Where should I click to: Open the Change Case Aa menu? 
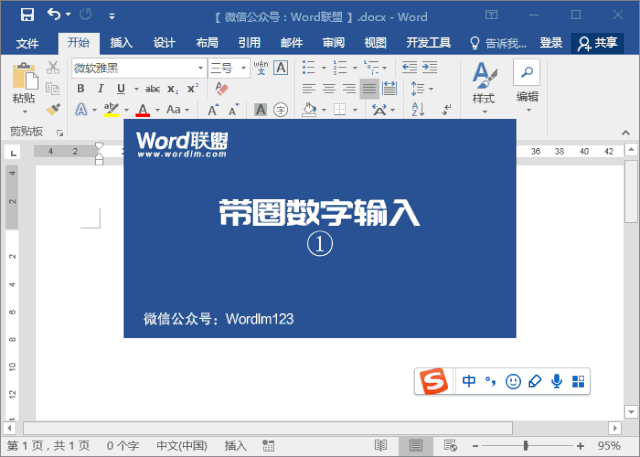click(178, 109)
